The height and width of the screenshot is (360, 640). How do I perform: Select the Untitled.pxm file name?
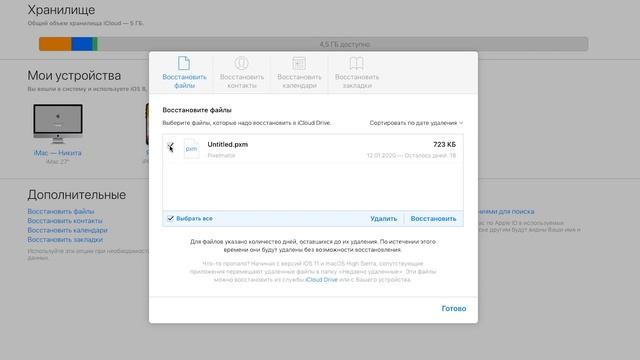coord(227,144)
